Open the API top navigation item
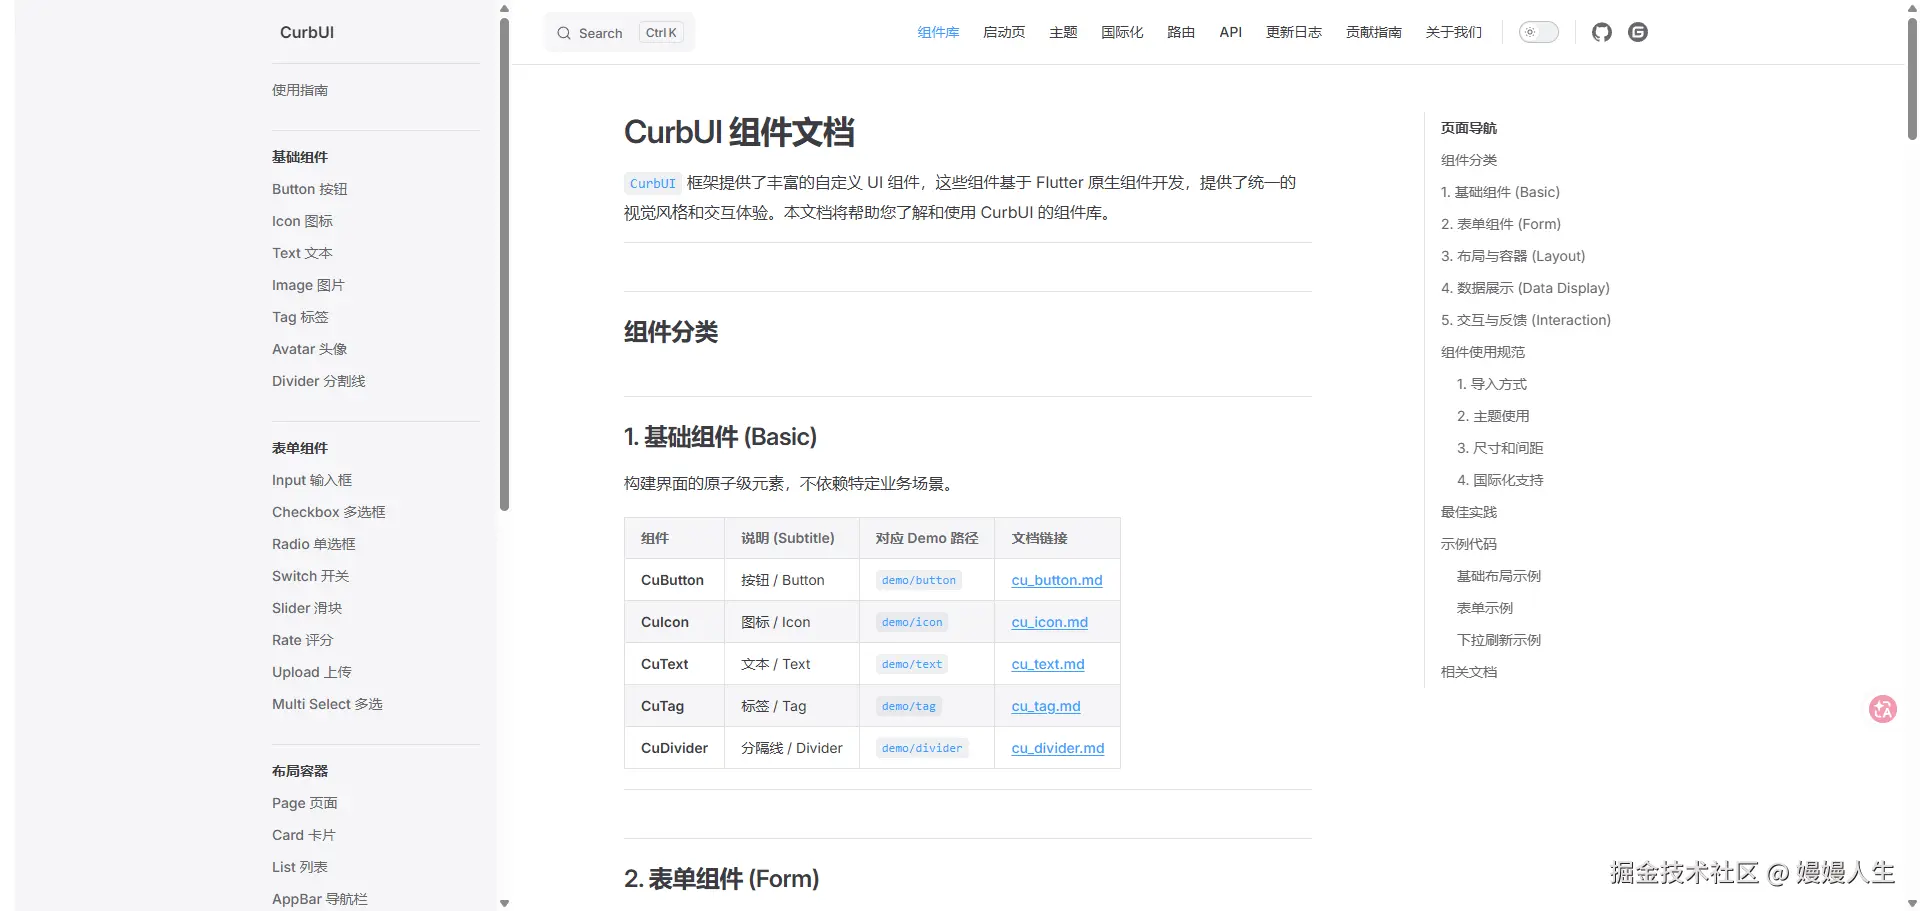The image size is (1920, 911). (x=1231, y=32)
